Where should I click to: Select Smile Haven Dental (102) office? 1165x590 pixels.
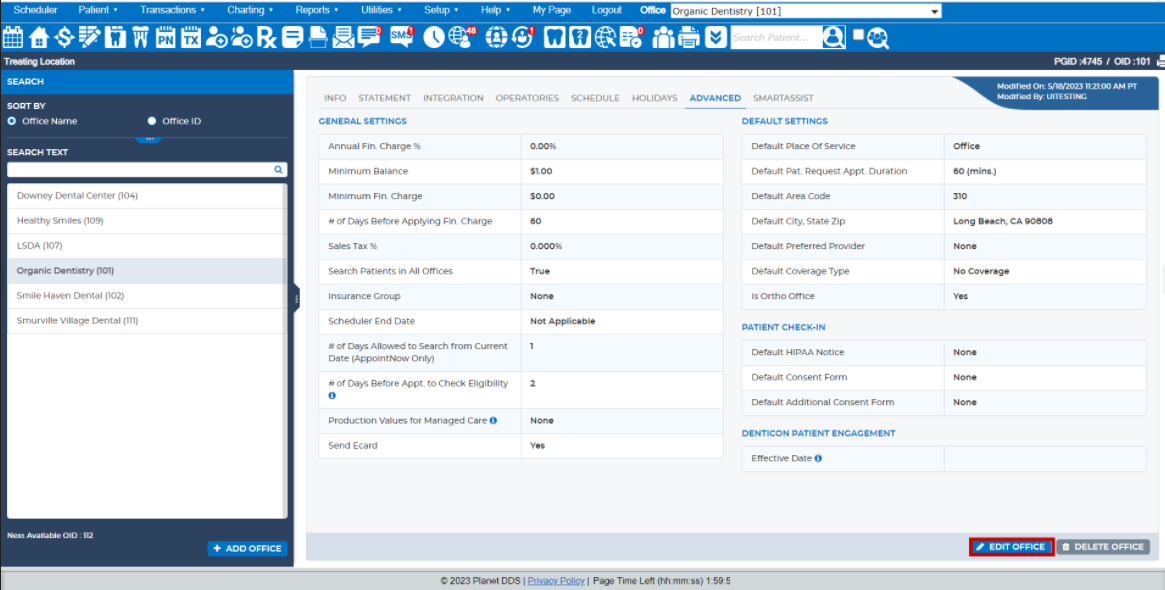[x=146, y=296]
